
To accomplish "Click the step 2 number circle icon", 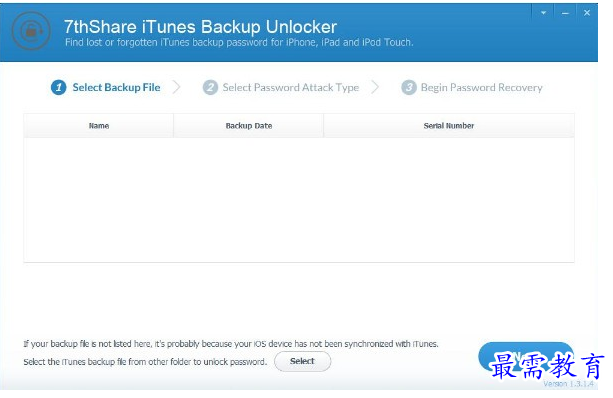I will tap(210, 87).
